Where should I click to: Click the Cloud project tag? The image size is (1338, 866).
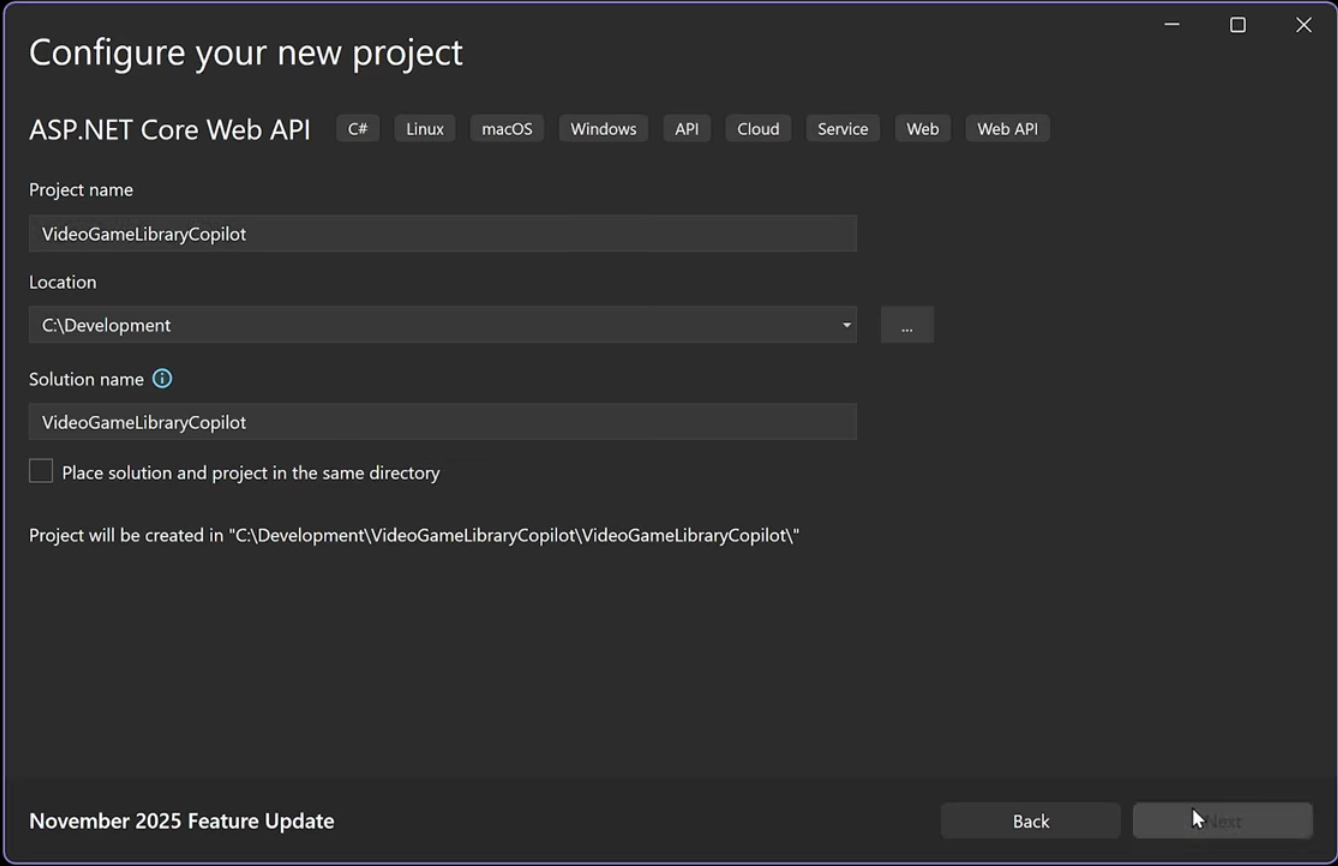coord(757,128)
